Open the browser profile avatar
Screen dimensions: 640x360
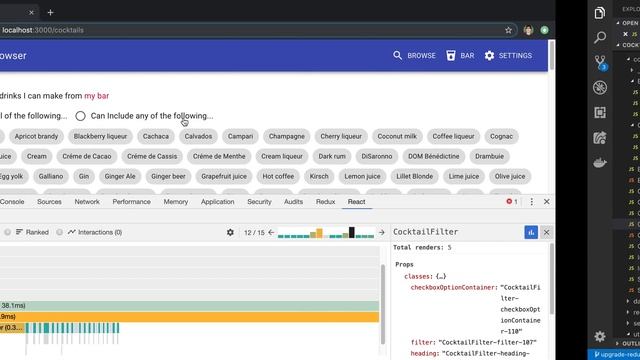528,30
